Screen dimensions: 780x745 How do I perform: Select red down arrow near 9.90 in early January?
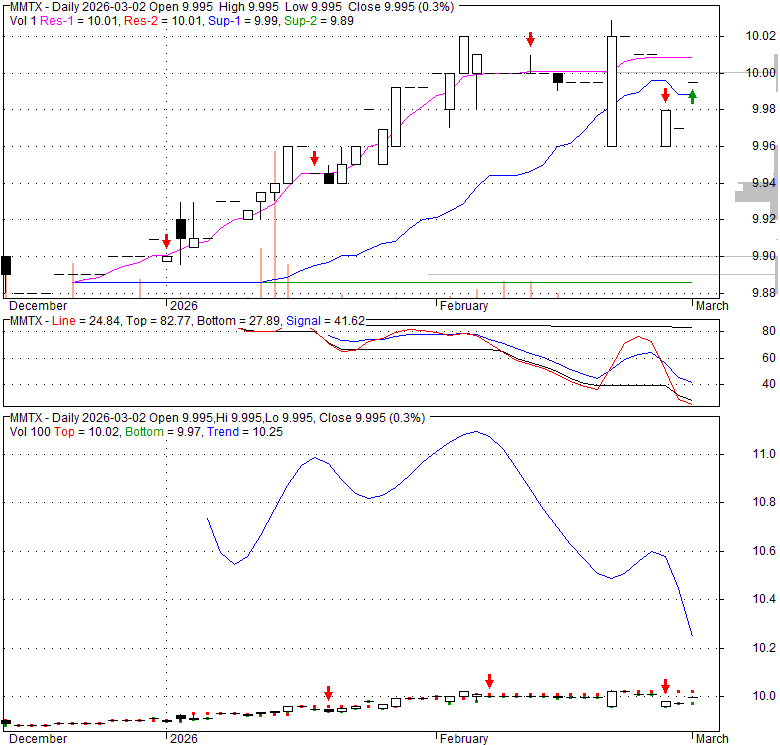coord(166,241)
